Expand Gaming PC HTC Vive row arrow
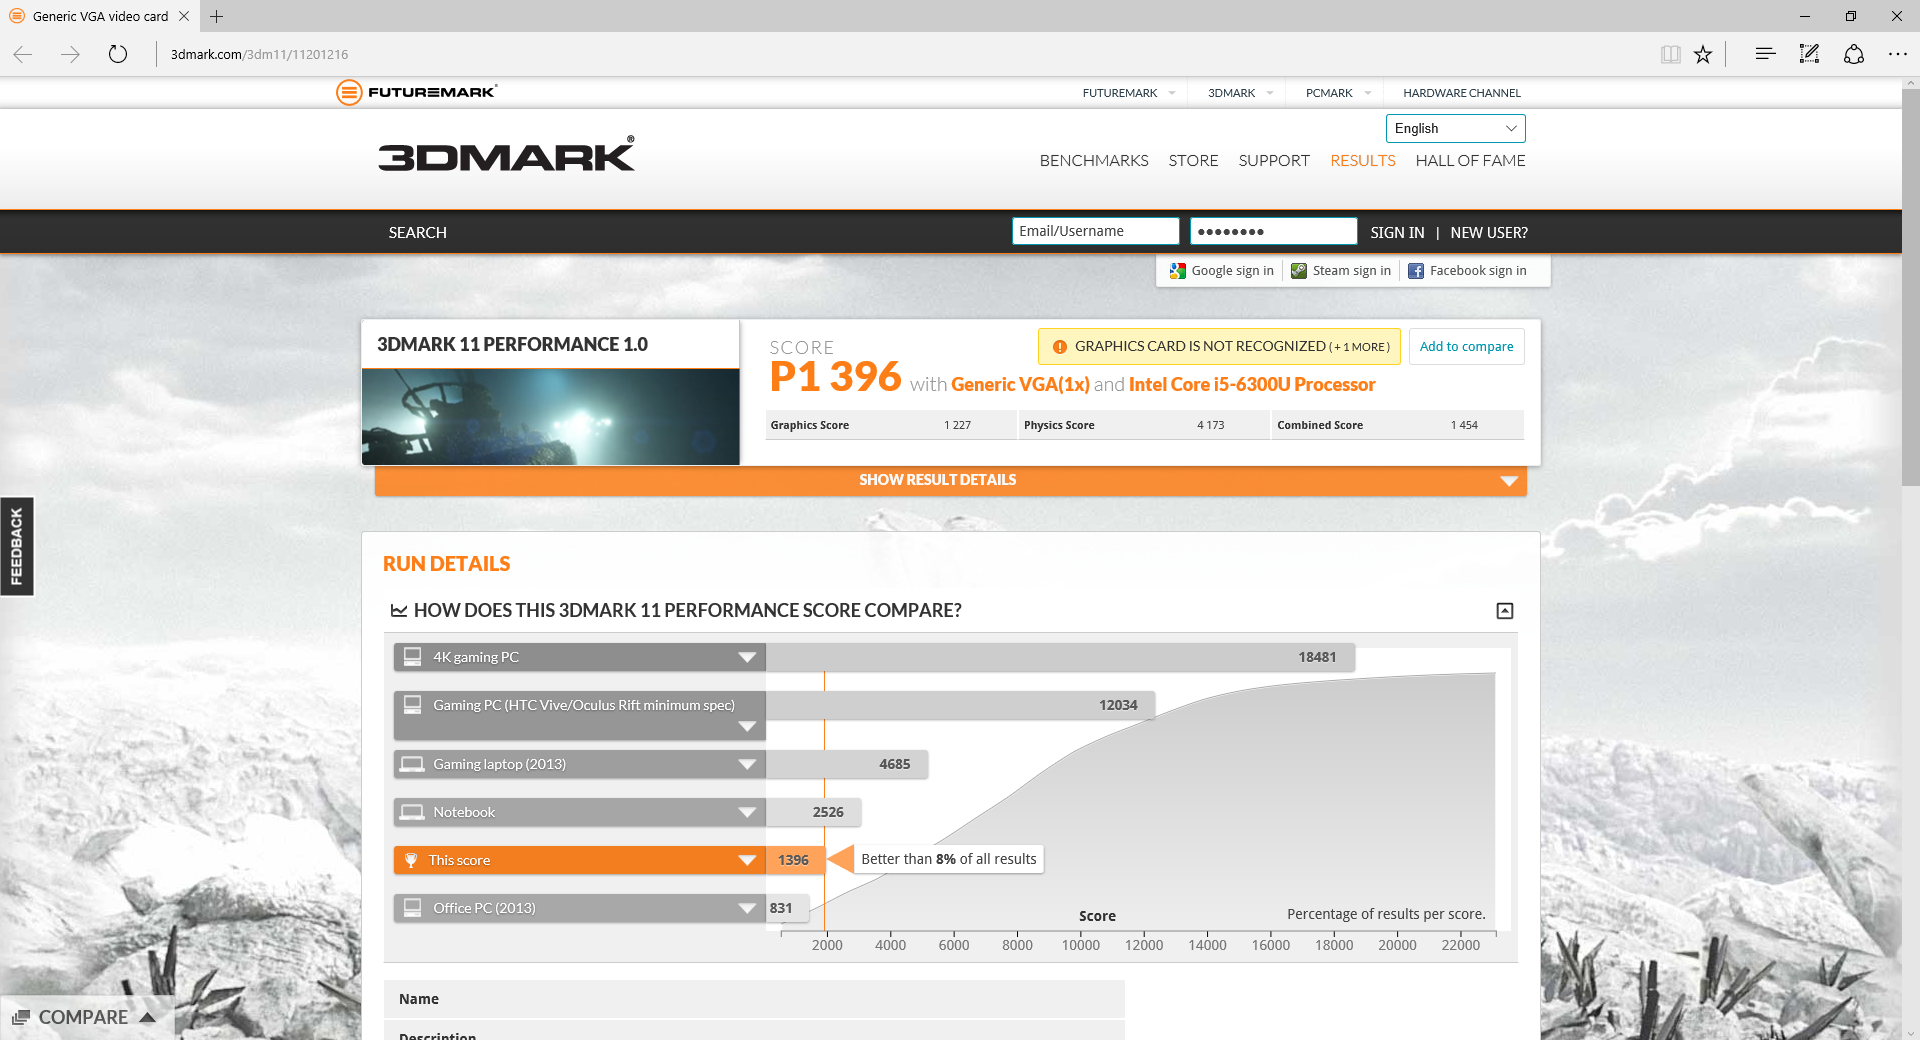This screenshot has height=1040, width=1920. [x=747, y=727]
